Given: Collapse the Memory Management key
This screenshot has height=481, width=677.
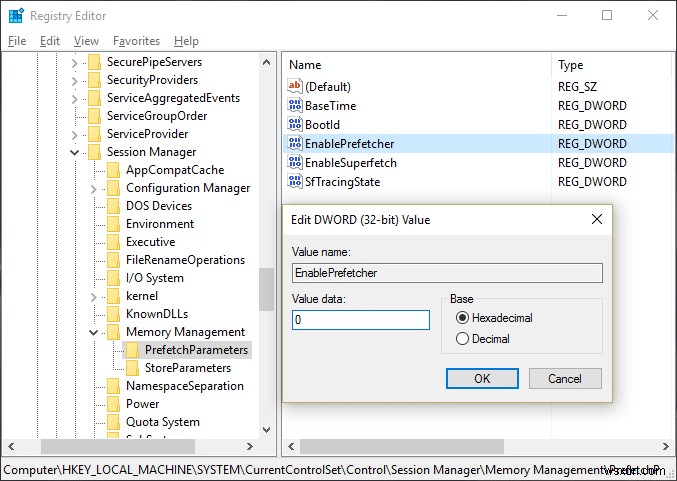Looking at the screenshot, I should click(x=94, y=332).
